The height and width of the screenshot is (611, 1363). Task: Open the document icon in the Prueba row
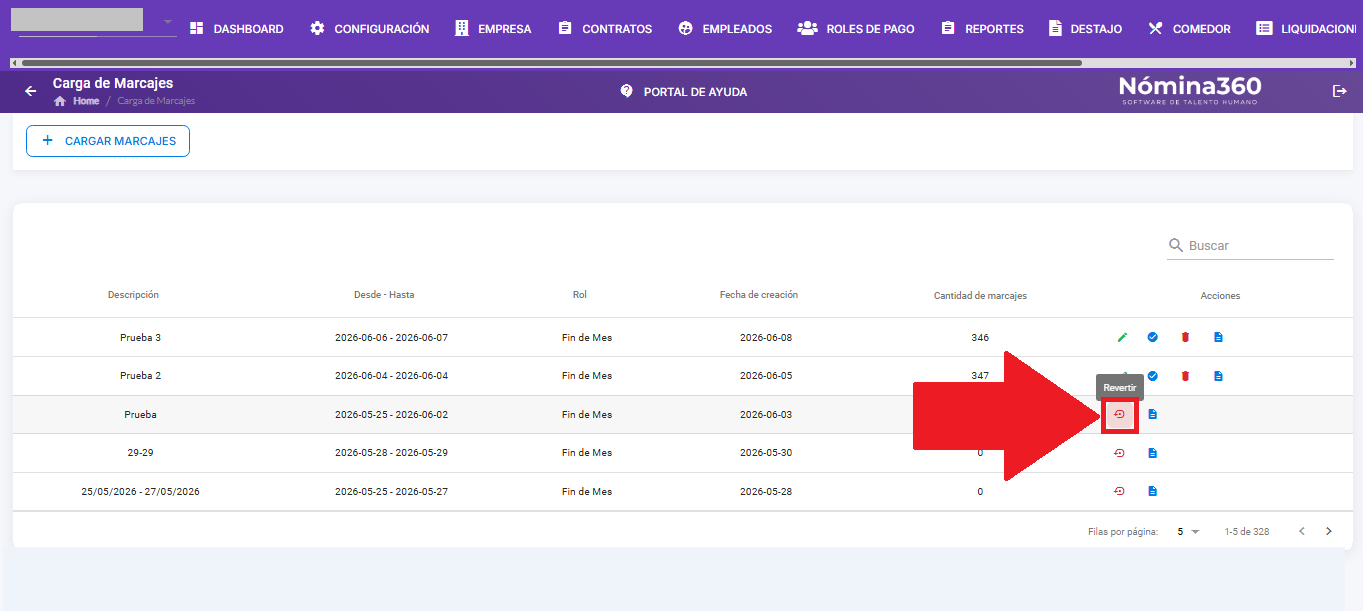[x=1153, y=414]
